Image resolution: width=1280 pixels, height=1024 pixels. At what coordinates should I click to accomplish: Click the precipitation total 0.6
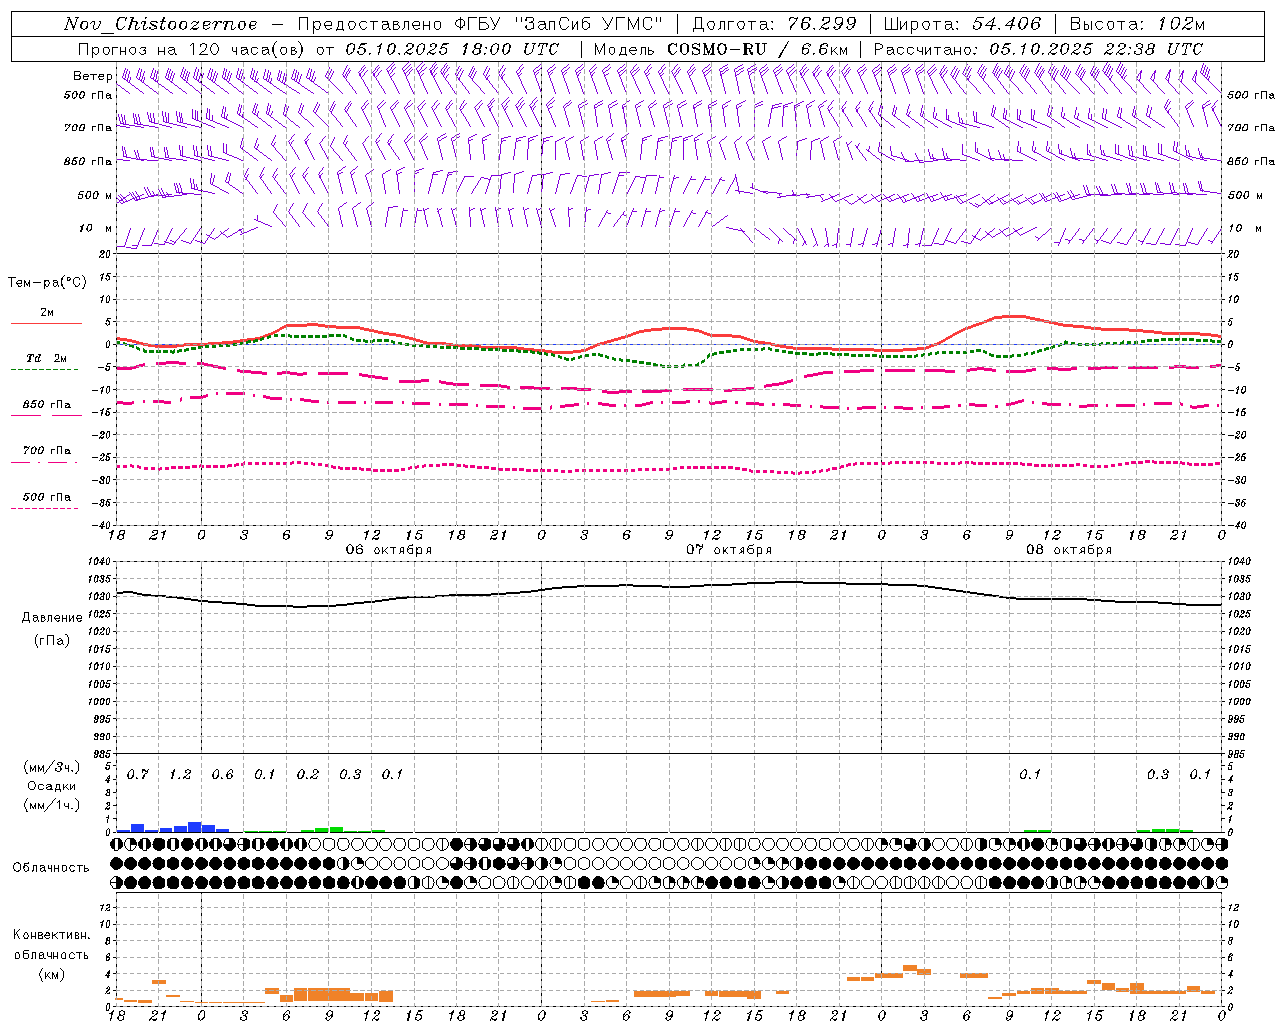223,774
